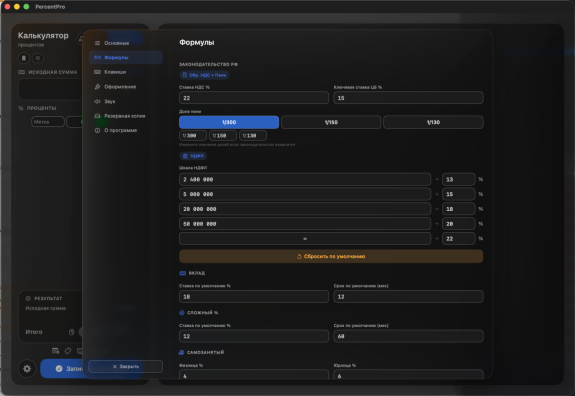Click the gear settings icon at bottom left
The image size is (575, 396).
(27, 368)
